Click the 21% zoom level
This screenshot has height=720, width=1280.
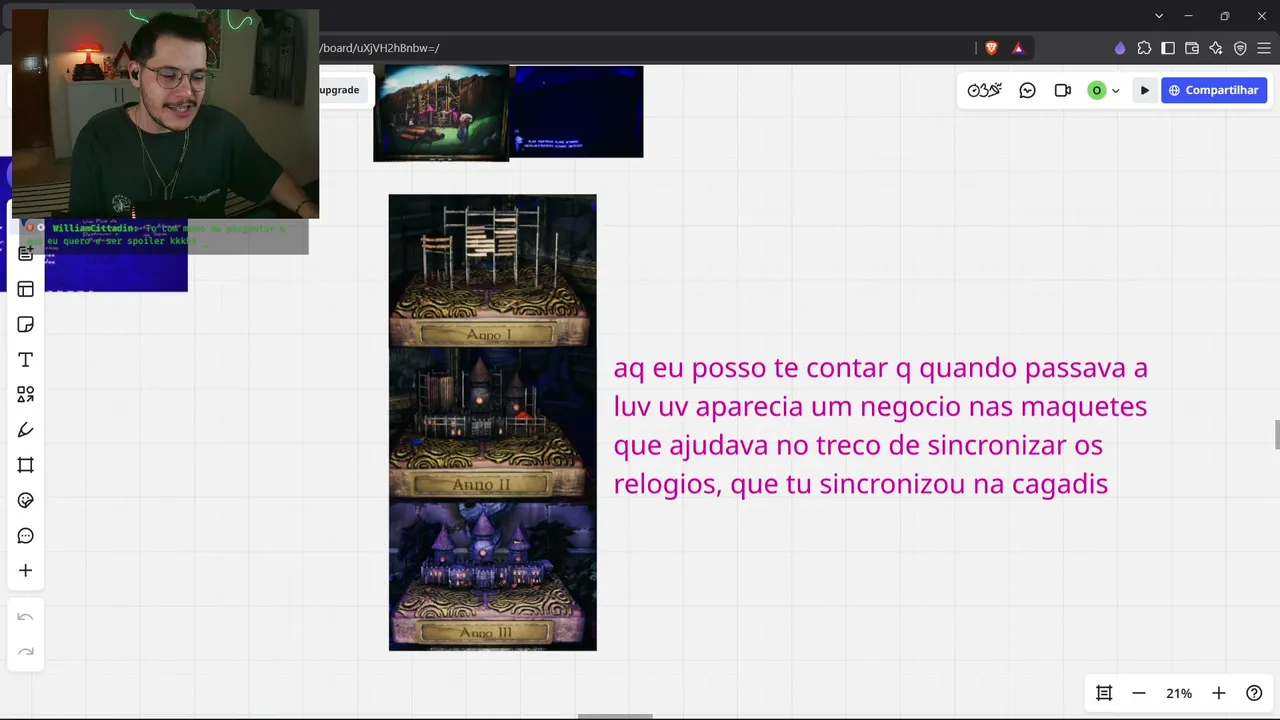(1179, 693)
